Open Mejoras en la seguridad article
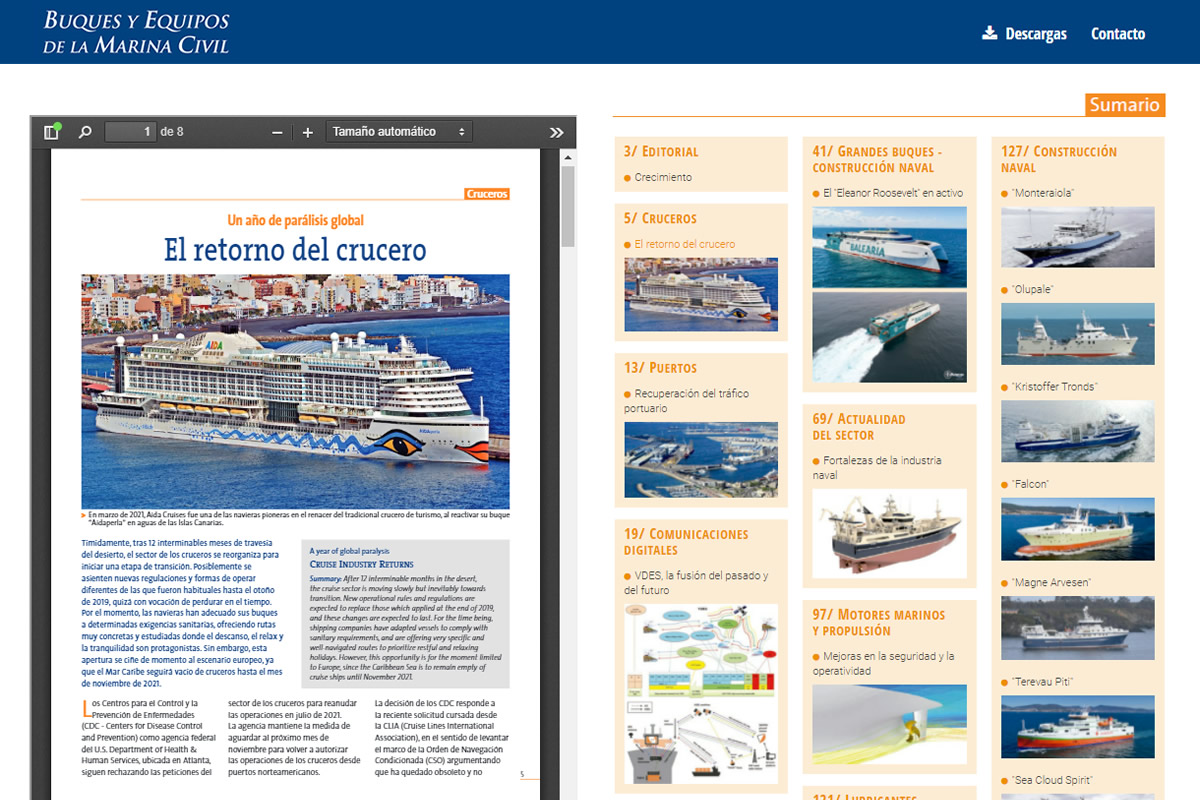Viewport: 1200px width, 800px height. click(x=884, y=664)
